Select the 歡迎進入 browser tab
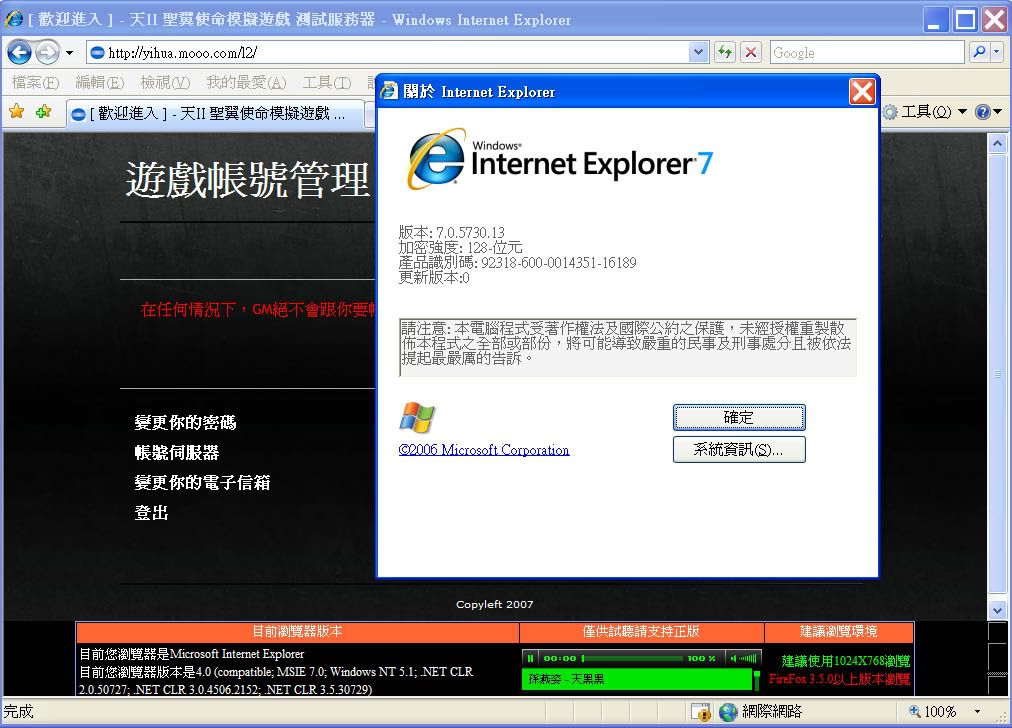 coord(214,114)
